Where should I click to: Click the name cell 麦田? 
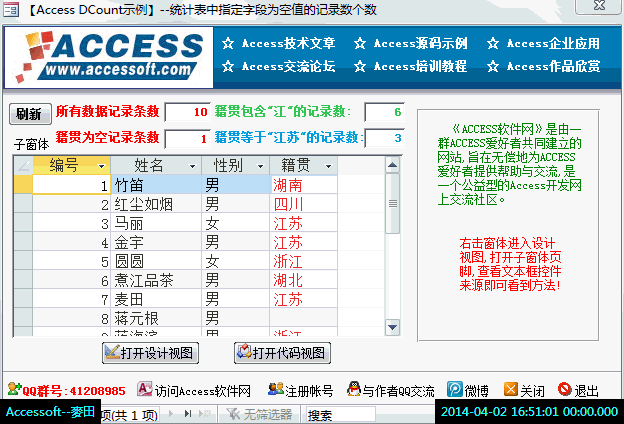156,299
